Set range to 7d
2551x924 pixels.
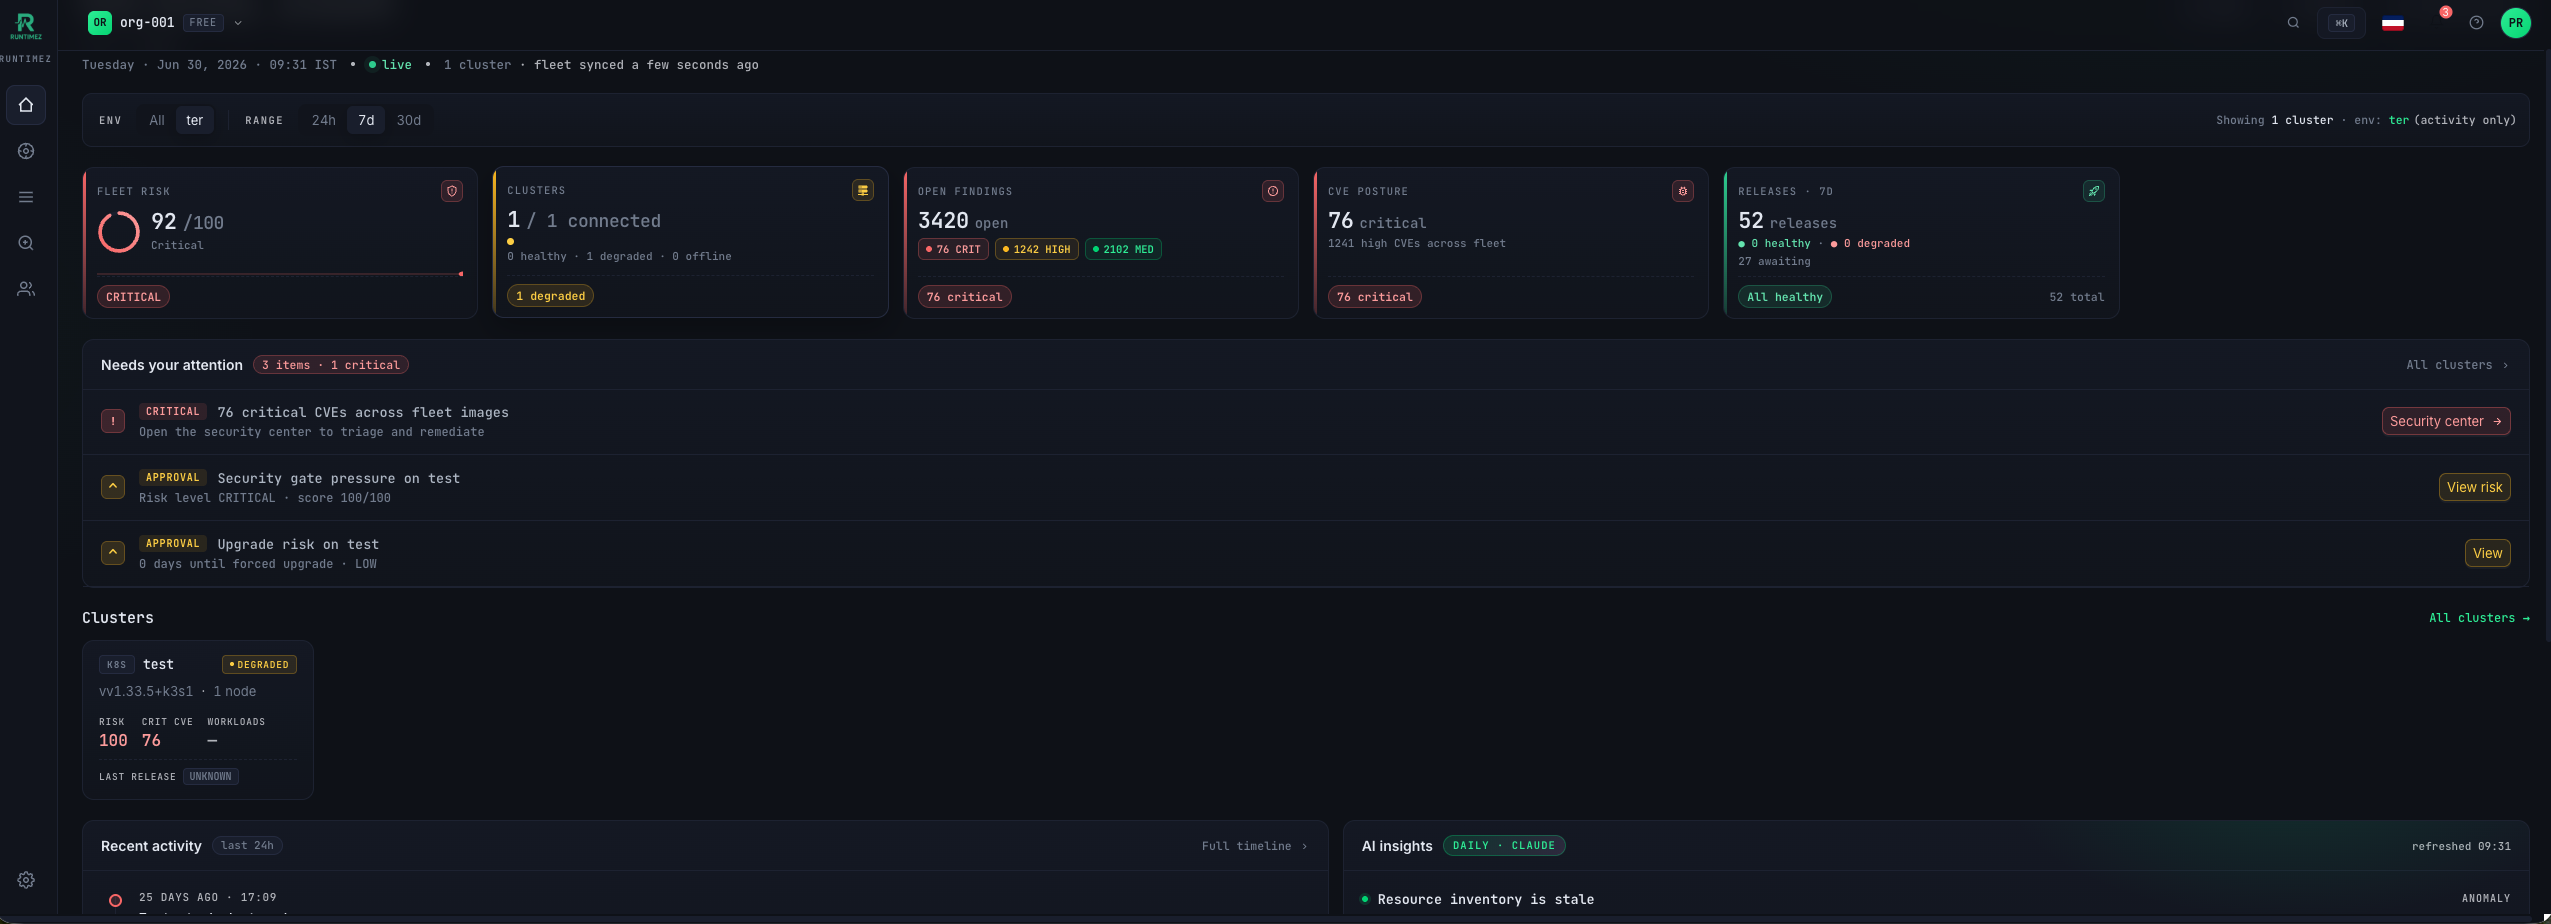pyautogui.click(x=366, y=120)
